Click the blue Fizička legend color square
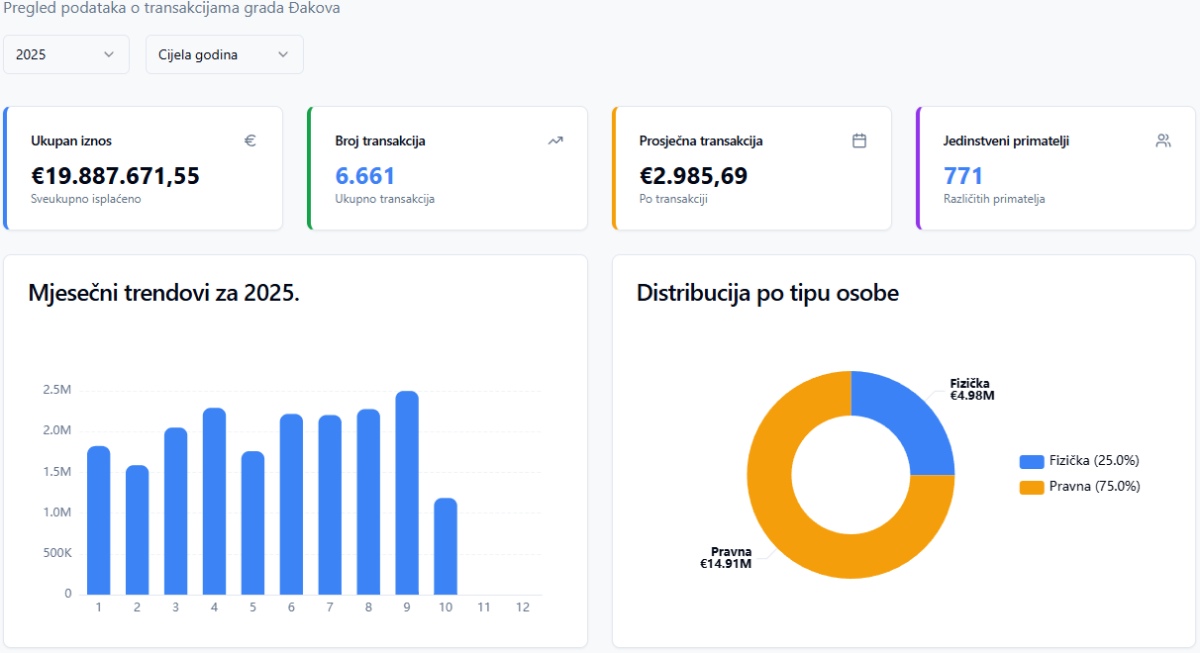 (1031, 461)
